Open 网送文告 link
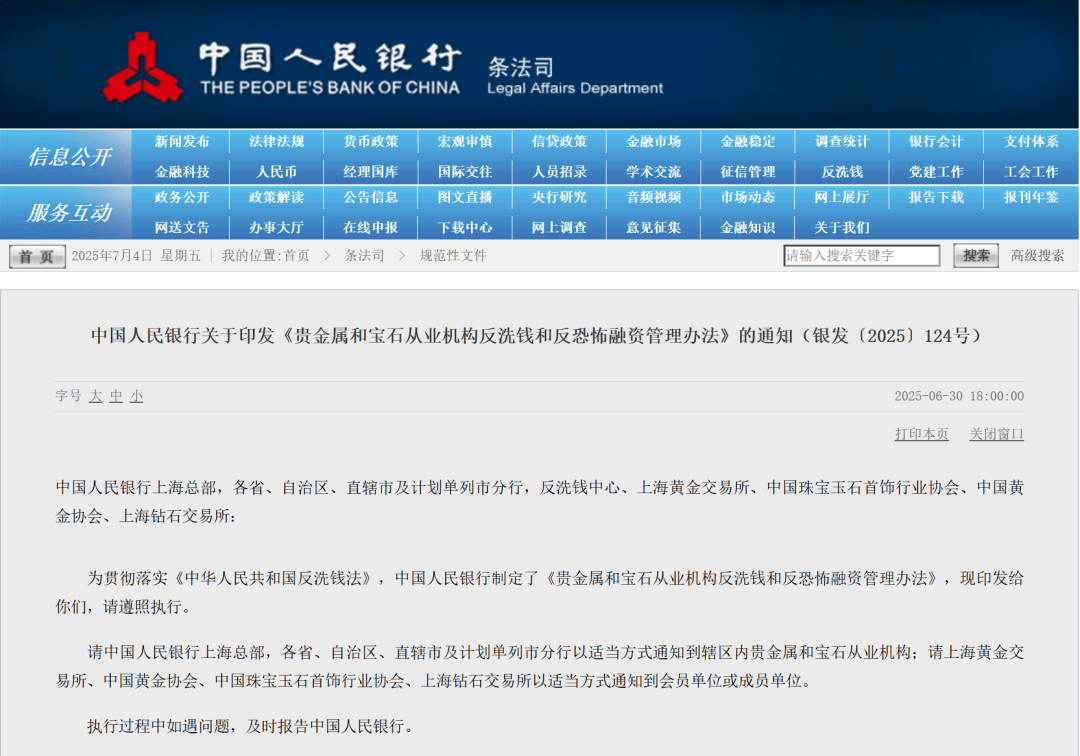Screen dimensions: 1080x756 182,228
